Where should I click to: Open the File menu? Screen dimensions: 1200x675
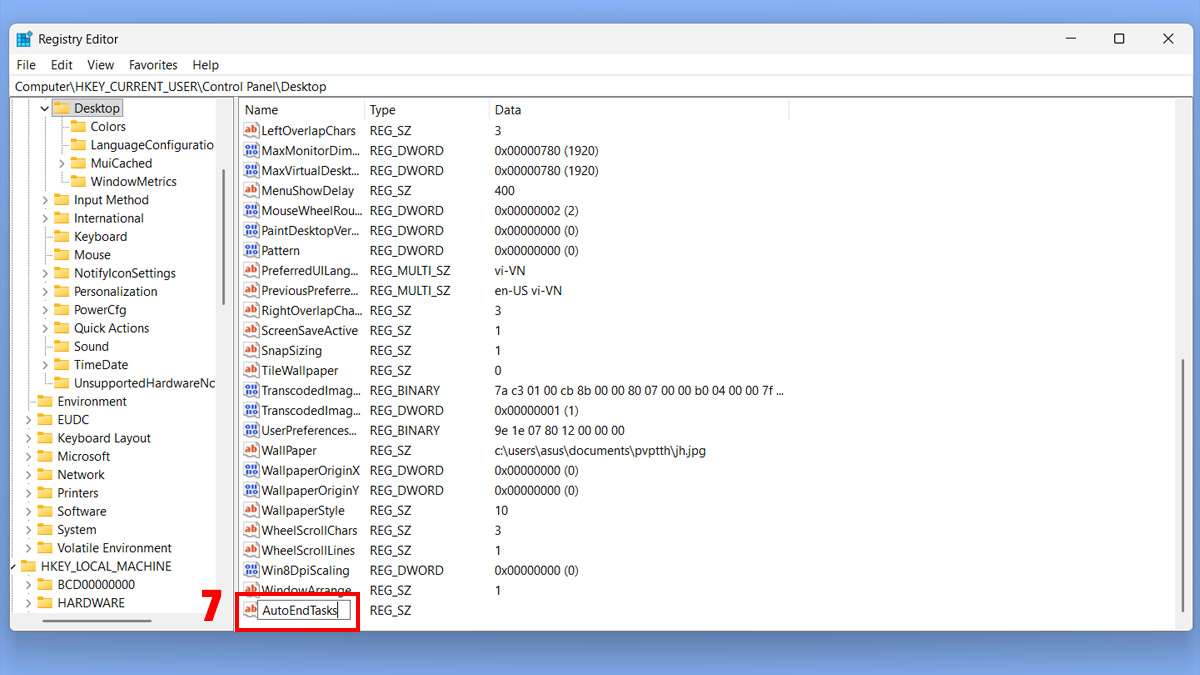coord(26,65)
